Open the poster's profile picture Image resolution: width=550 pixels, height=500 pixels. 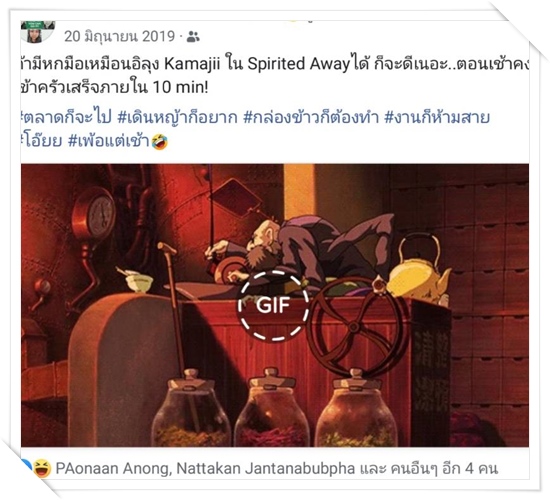[x=38, y=32]
